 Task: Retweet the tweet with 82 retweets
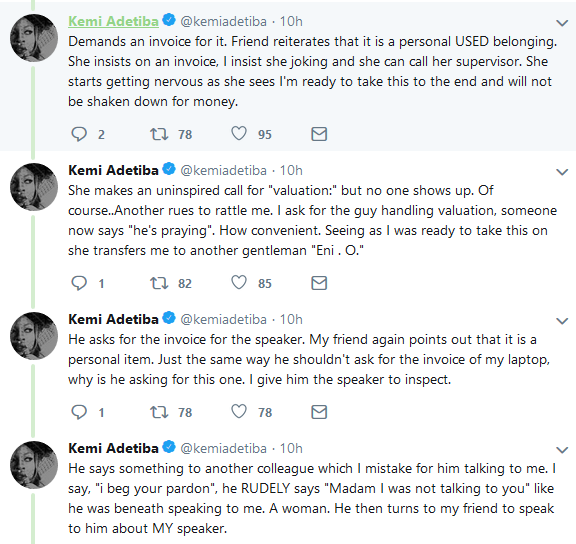click(159, 283)
